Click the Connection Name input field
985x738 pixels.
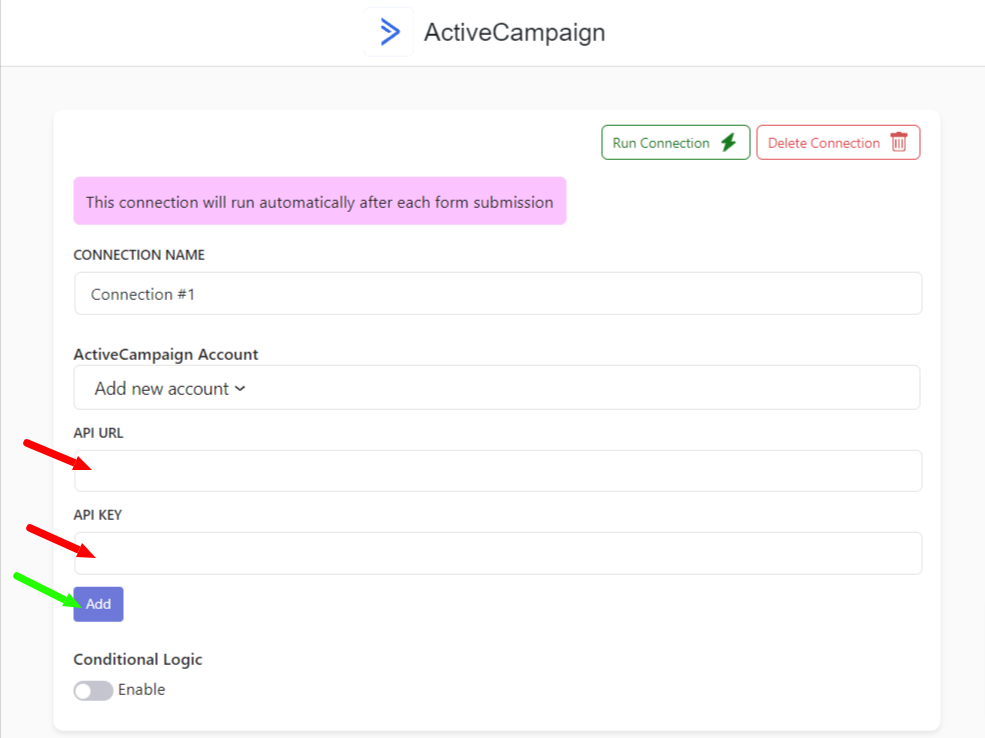[x=498, y=293]
